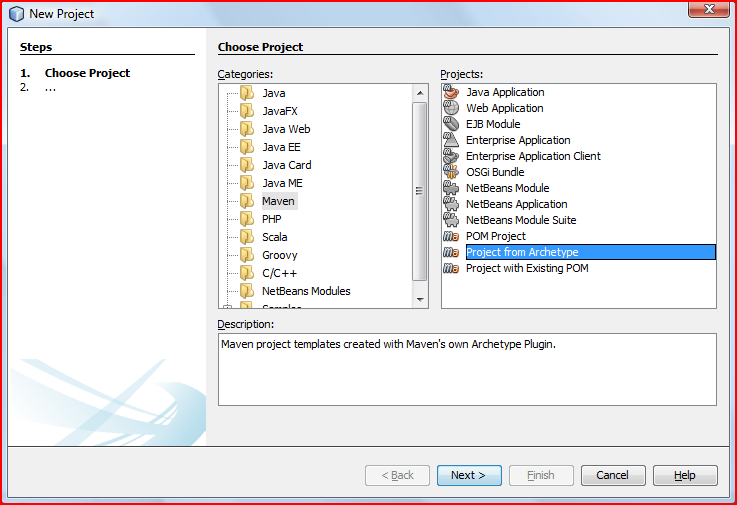Screen dimensions: 737x505
Task: Pick the NetBeans Modules category
Action: coord(306,291)
